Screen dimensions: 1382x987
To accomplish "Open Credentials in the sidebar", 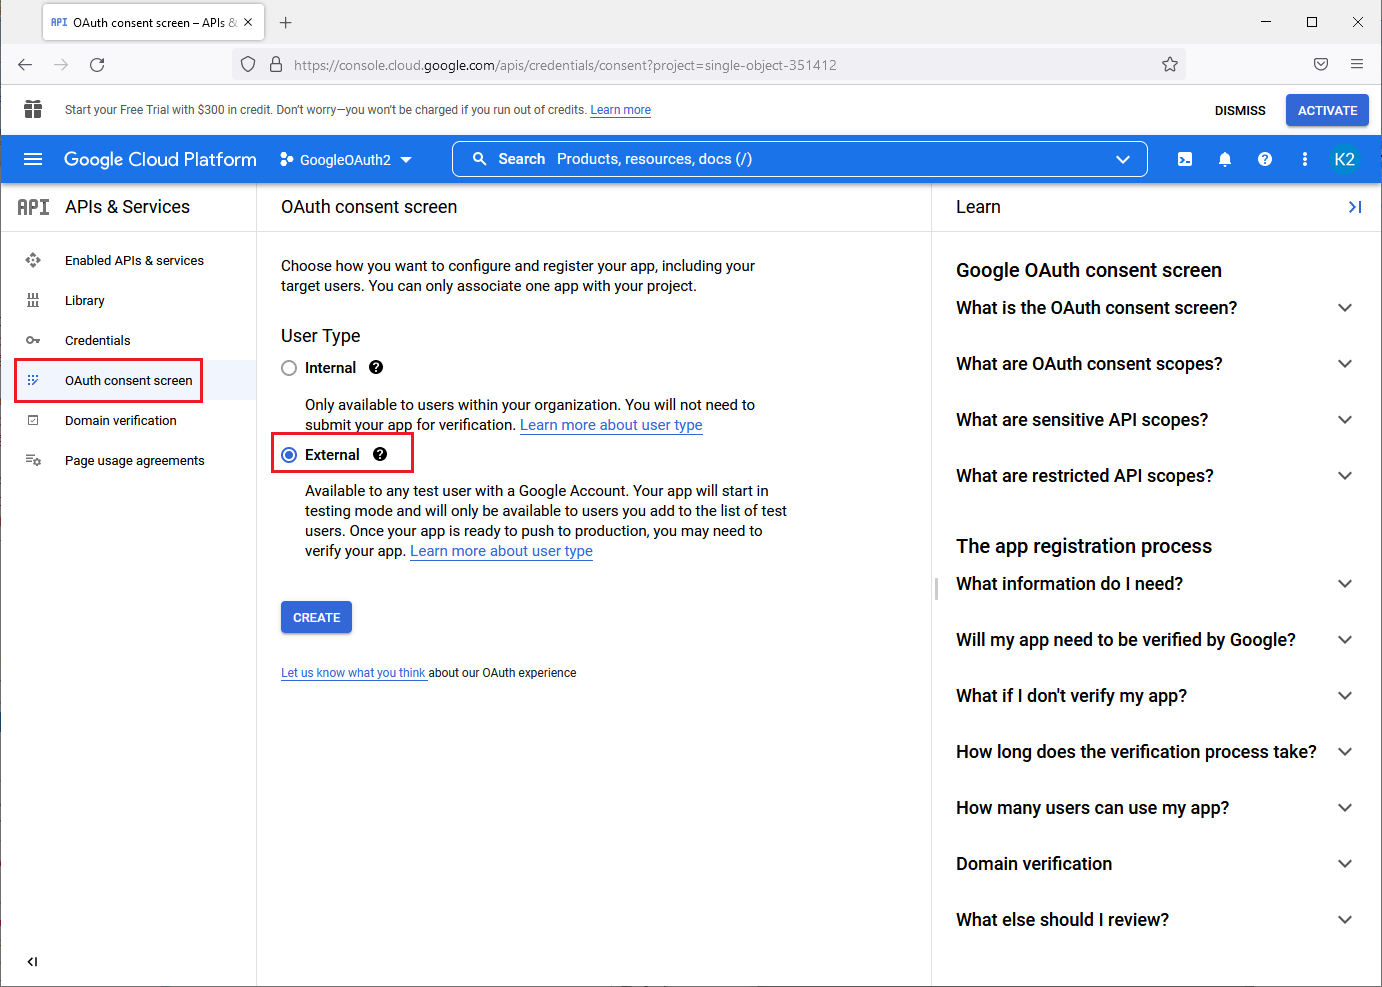I will (x=98, y=340).
